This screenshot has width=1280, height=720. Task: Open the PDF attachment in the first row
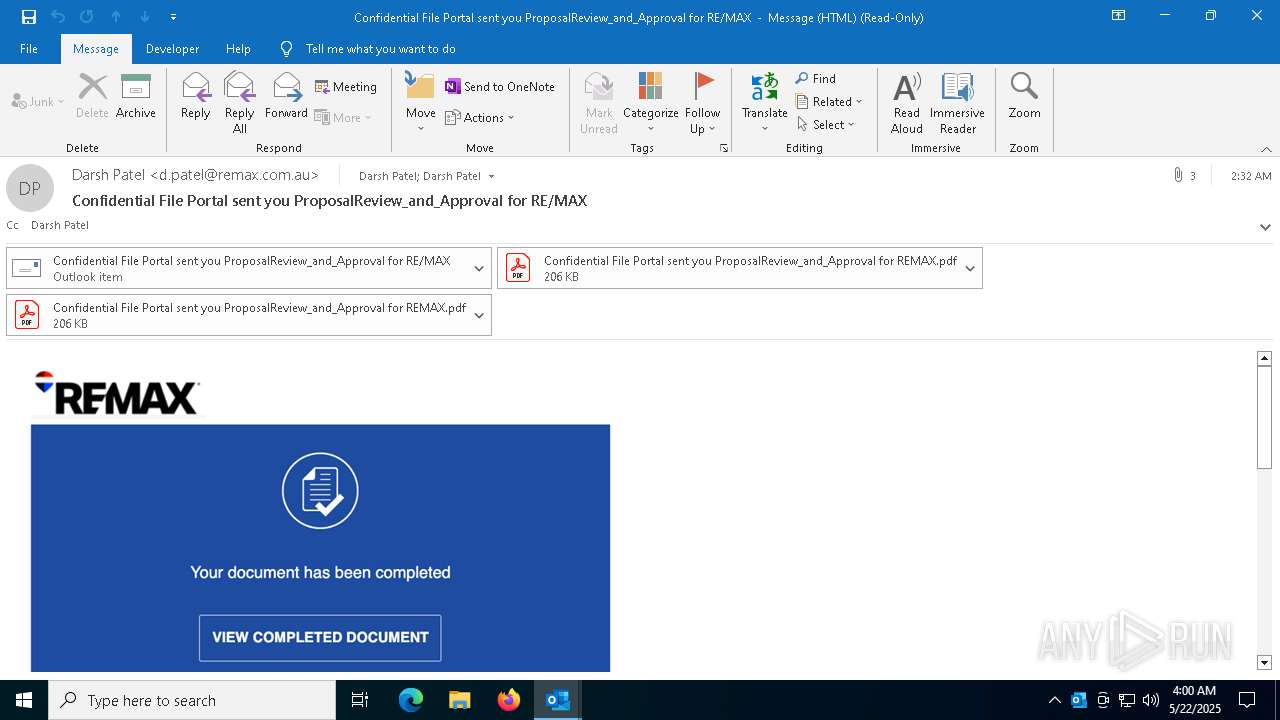pos(729,268)
